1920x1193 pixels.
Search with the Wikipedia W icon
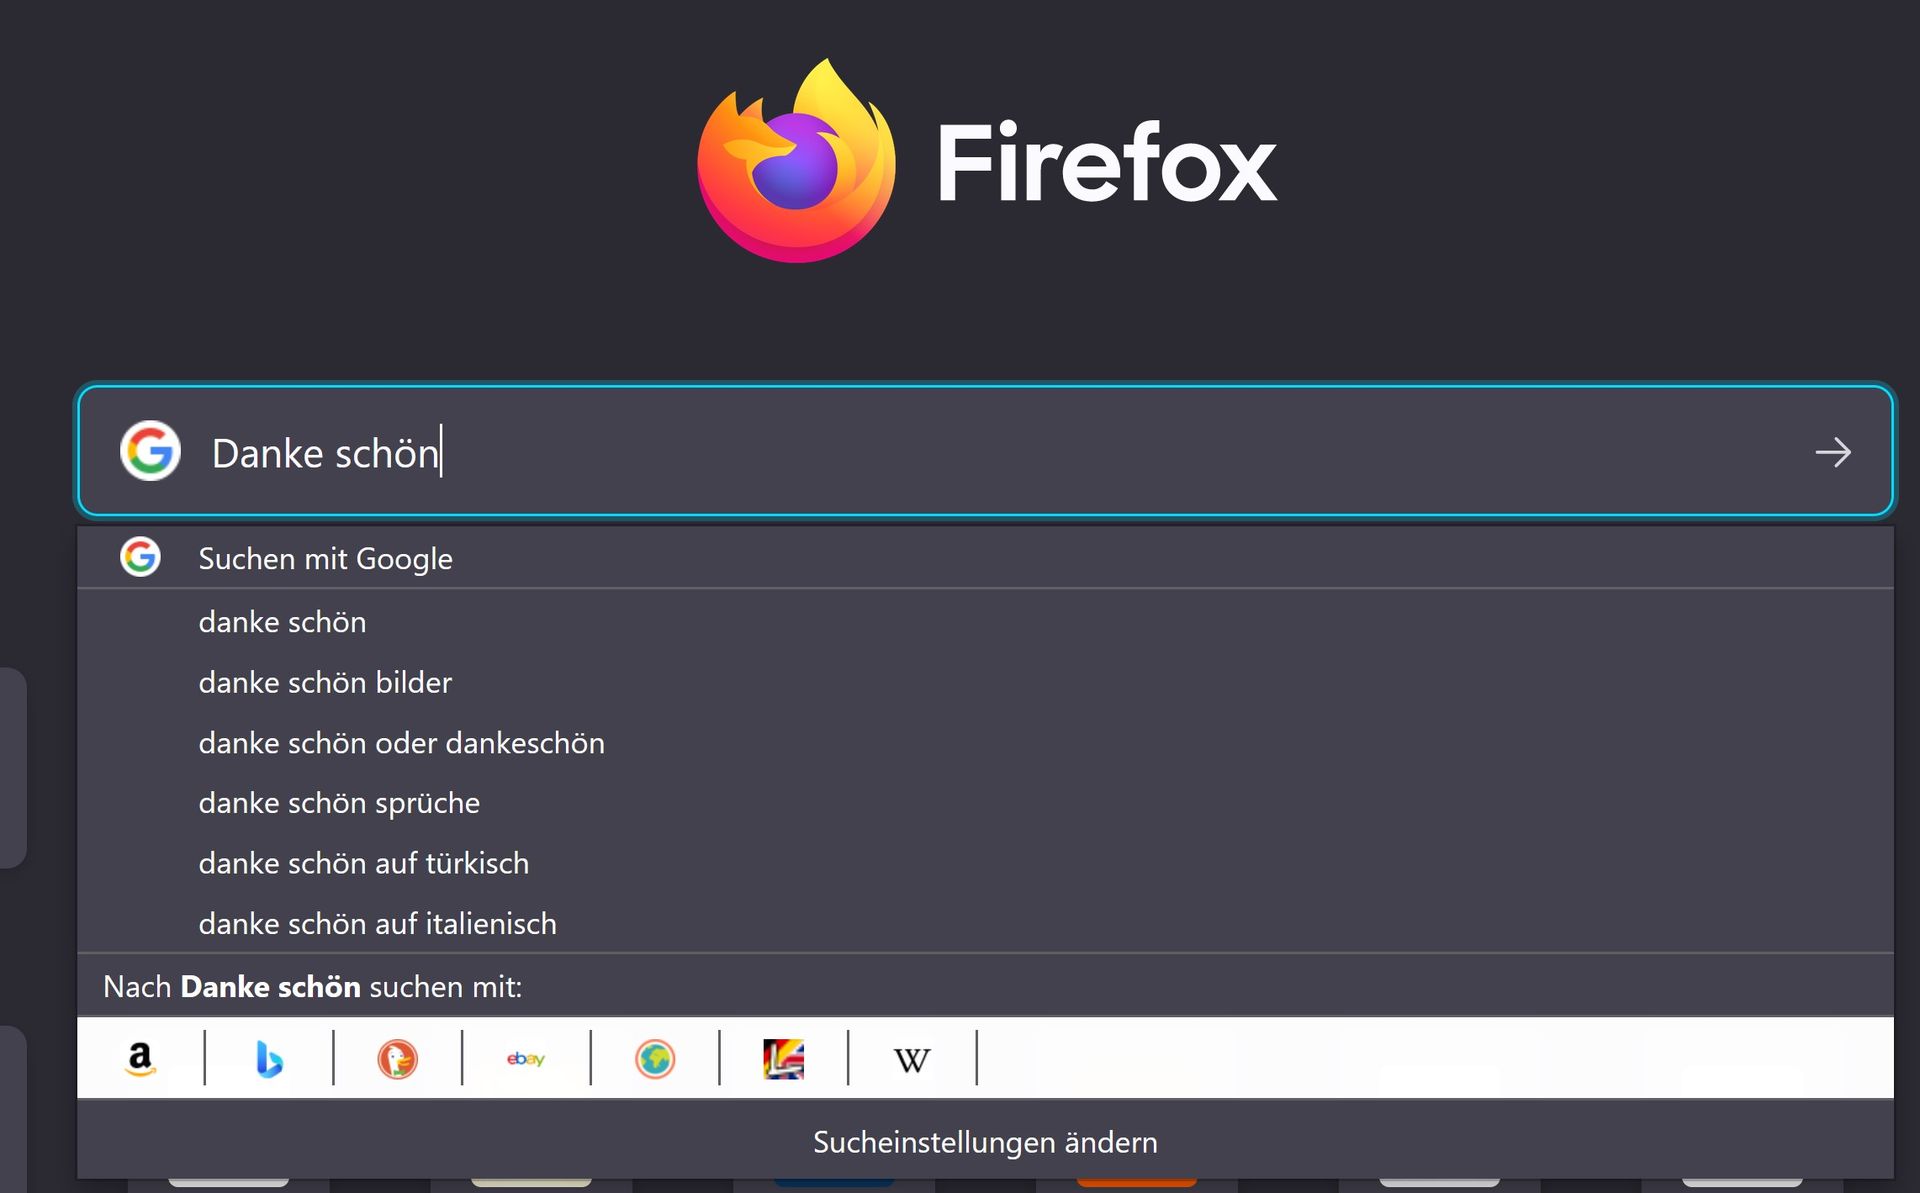click(x=912, y=1059)
